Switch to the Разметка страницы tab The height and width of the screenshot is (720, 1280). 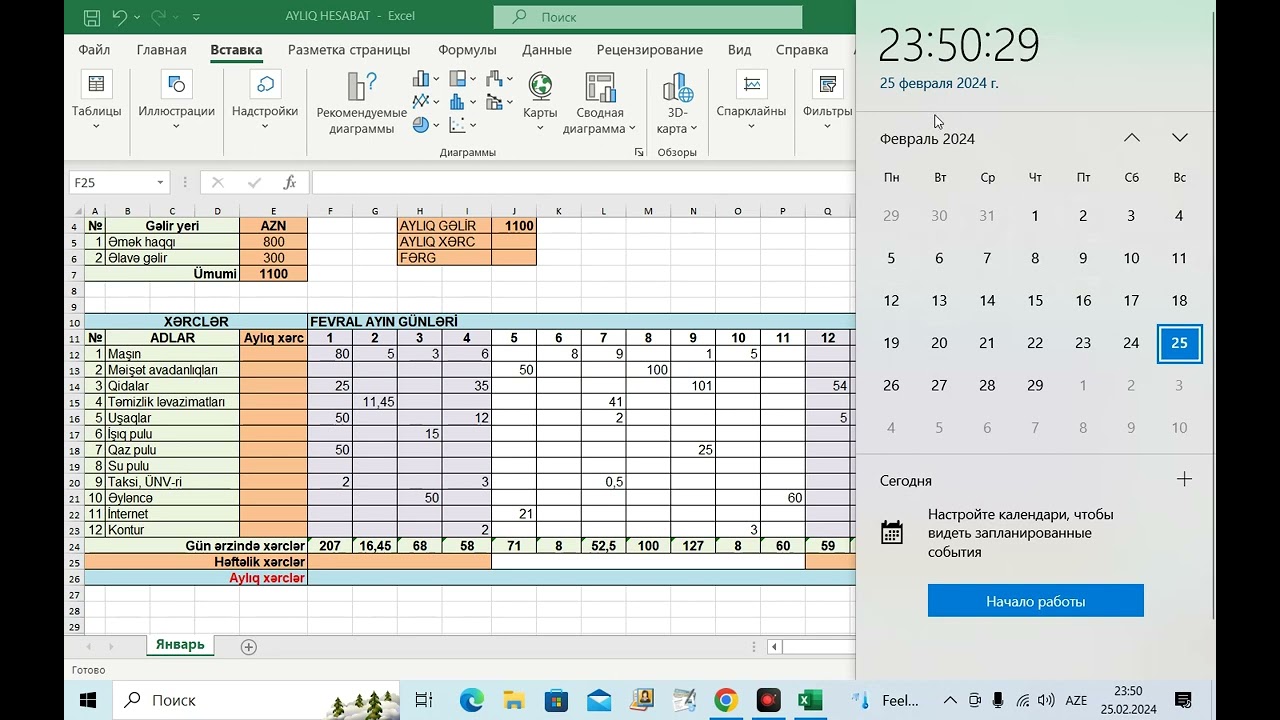coord(349,49)
